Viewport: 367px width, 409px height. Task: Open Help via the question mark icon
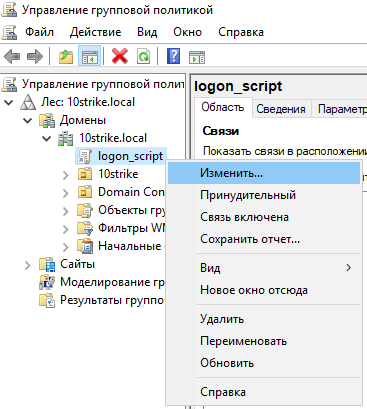tap(173, 56)
